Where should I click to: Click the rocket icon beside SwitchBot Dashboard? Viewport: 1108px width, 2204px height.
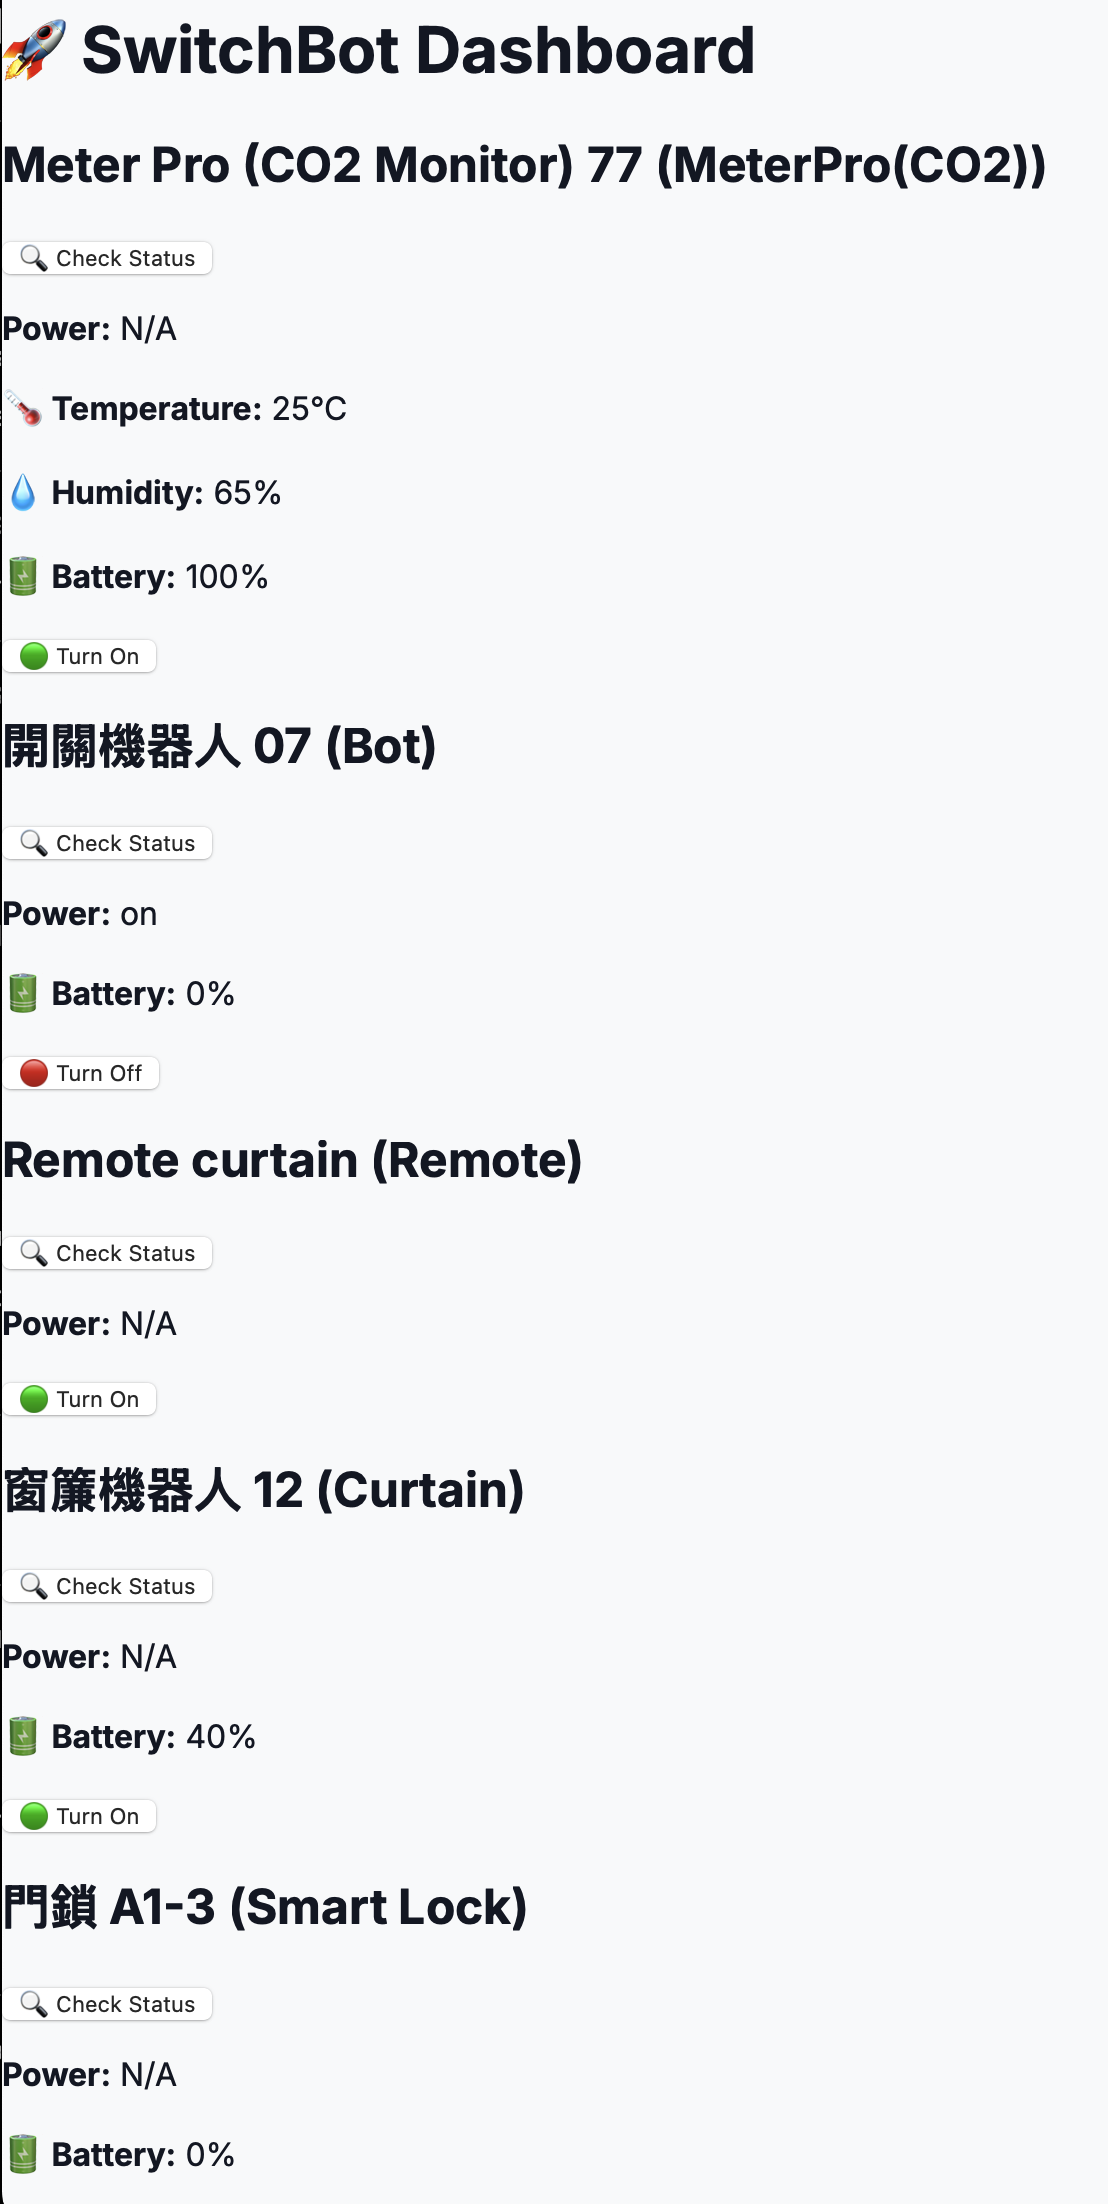pyautogui.click(x=35, y=50)
